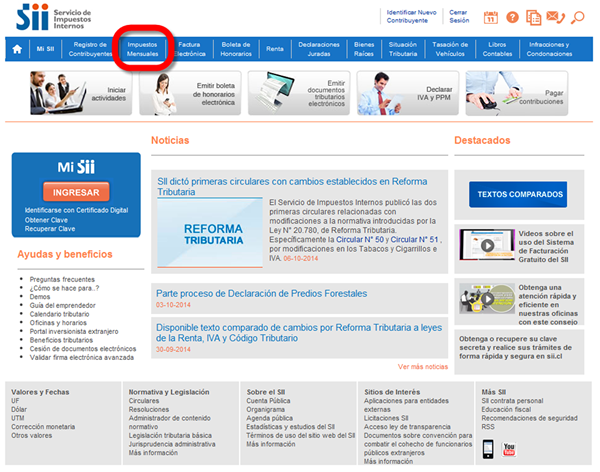This screenshot has width=600, height=472.
Task: Click Identificarse con Certificado Digital link
Action: 77,210
